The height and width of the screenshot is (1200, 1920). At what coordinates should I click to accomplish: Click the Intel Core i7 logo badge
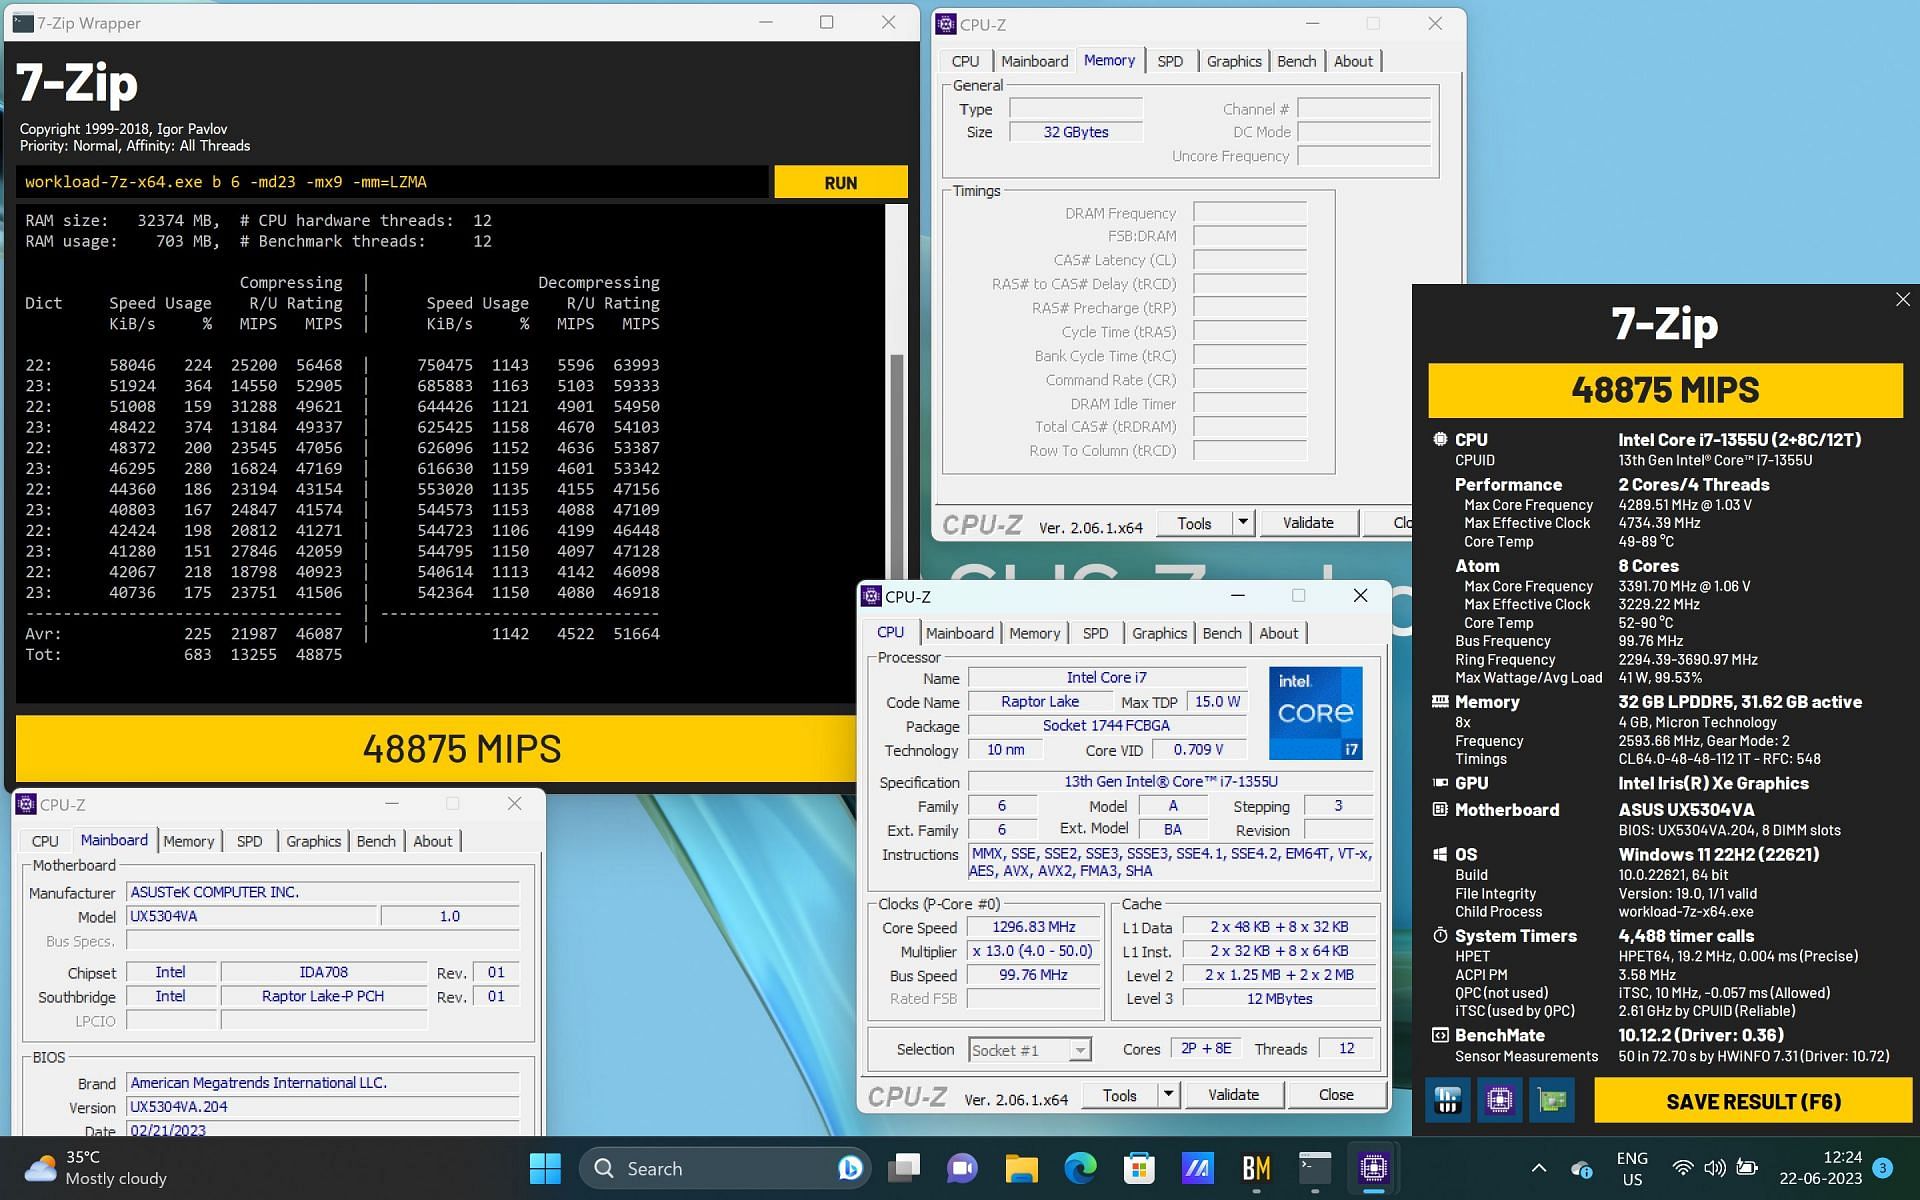tap(1315, 713)
